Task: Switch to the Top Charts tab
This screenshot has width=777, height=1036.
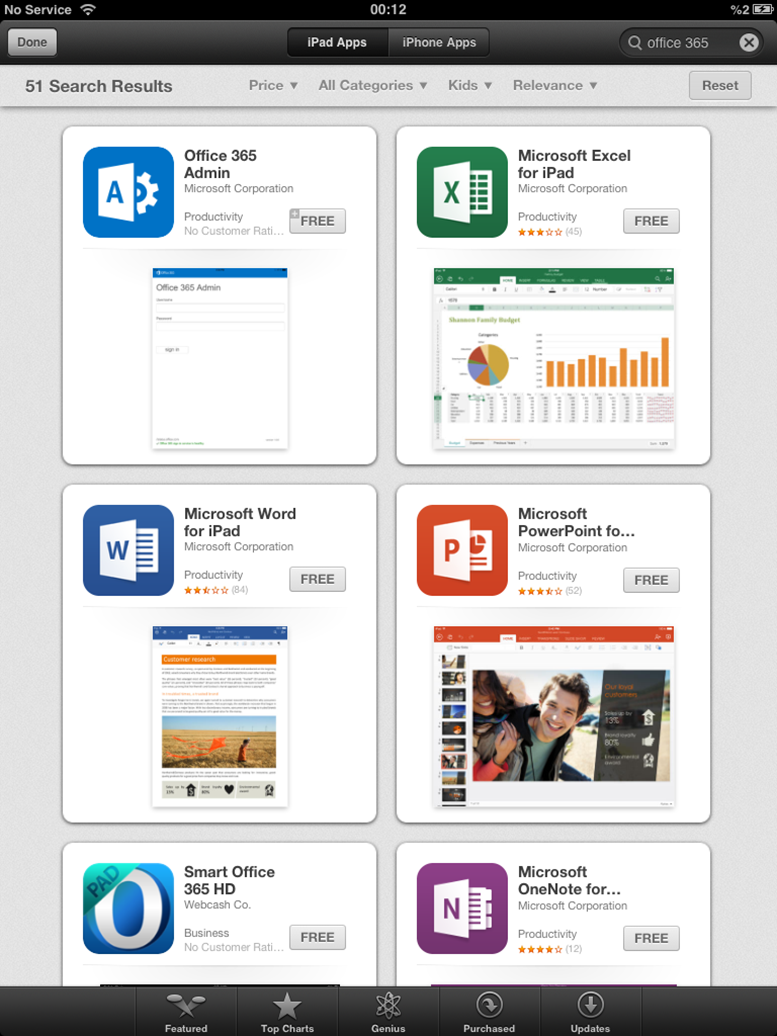Action: (287, 1012)
